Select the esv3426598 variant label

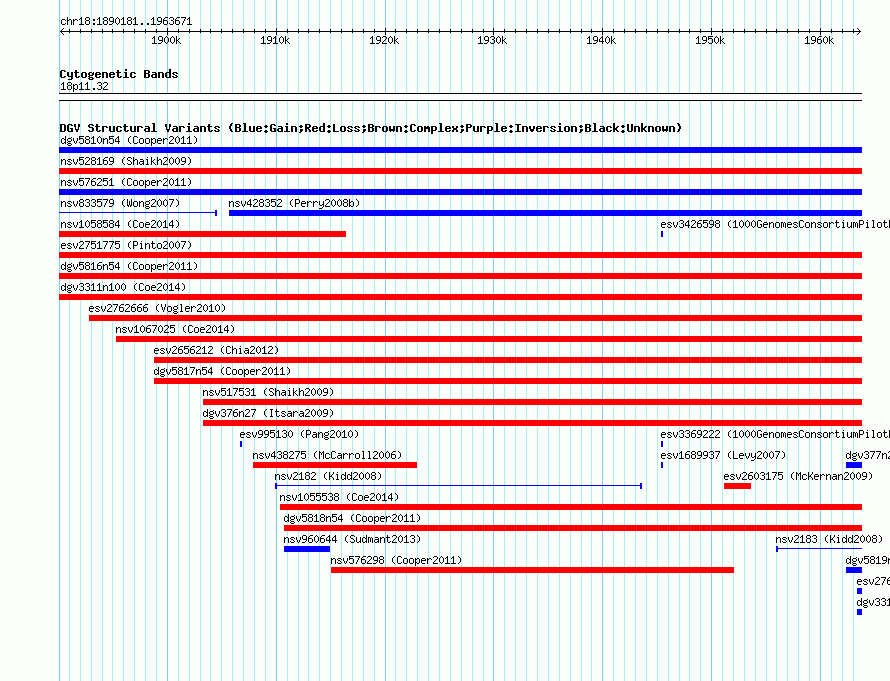[775, 224]
